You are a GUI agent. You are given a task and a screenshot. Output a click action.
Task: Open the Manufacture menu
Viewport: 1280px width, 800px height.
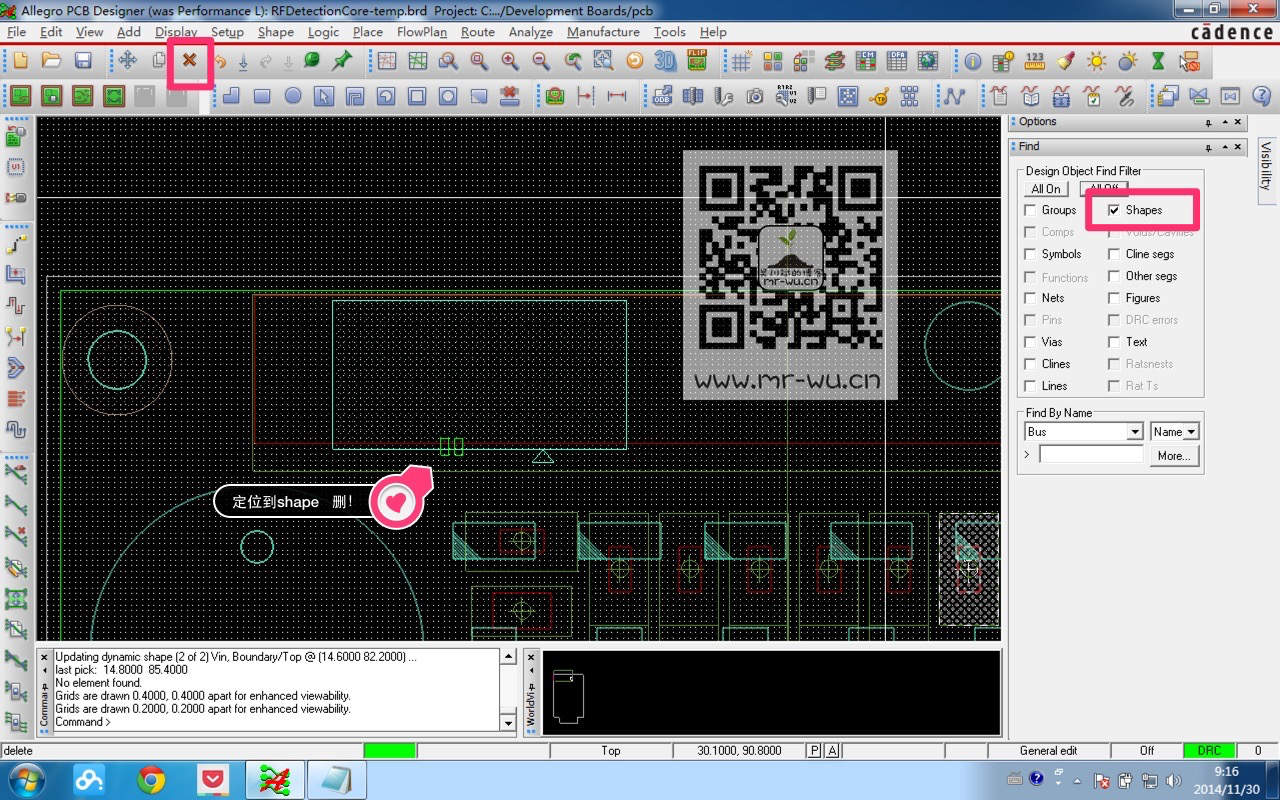[x=603, y=32]
